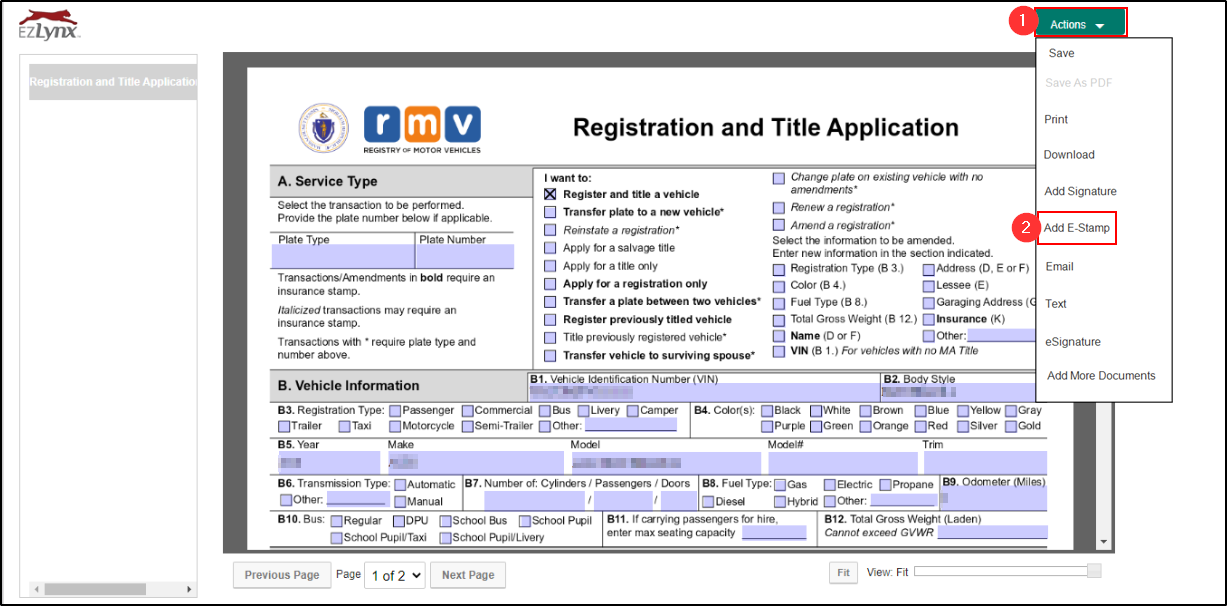This screenshot has width=1227, height=606.
Task: Click the Plate Type input field
Action: point(343,257)
